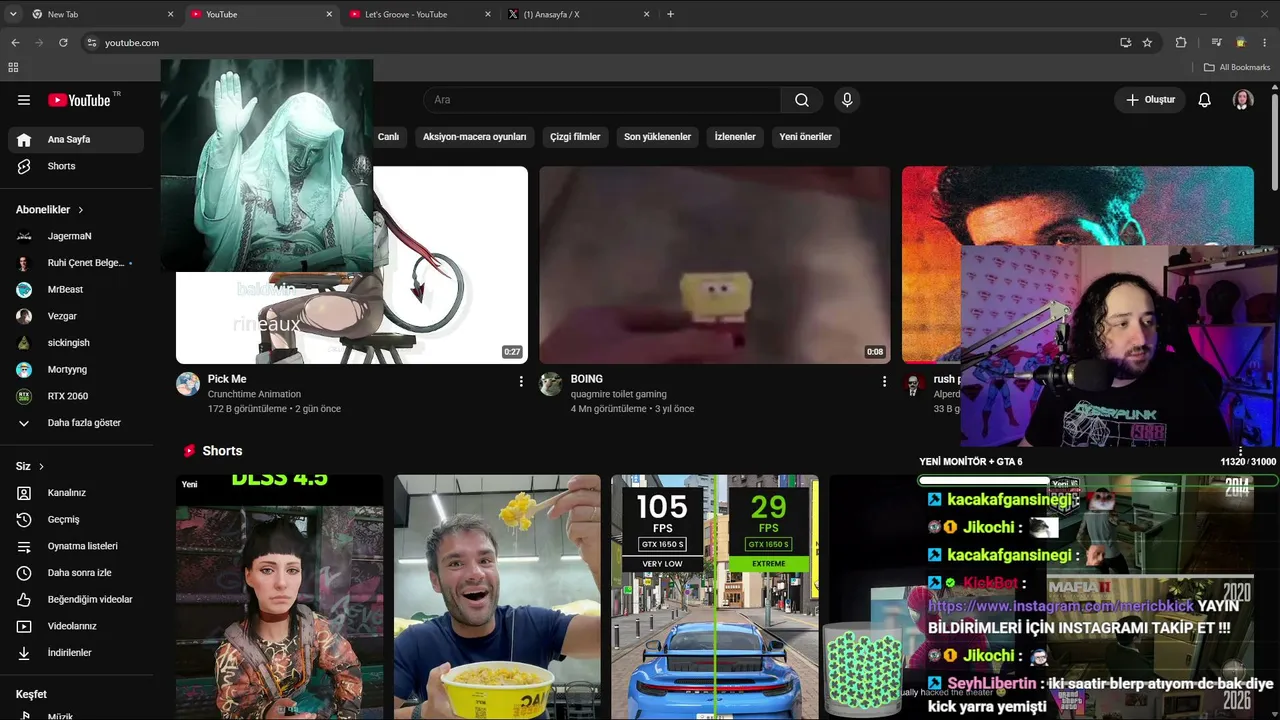This screenshot has width=1280, height=720.
Task: Open the DLSS 4.5 short thumbnail
Action: 280,597
